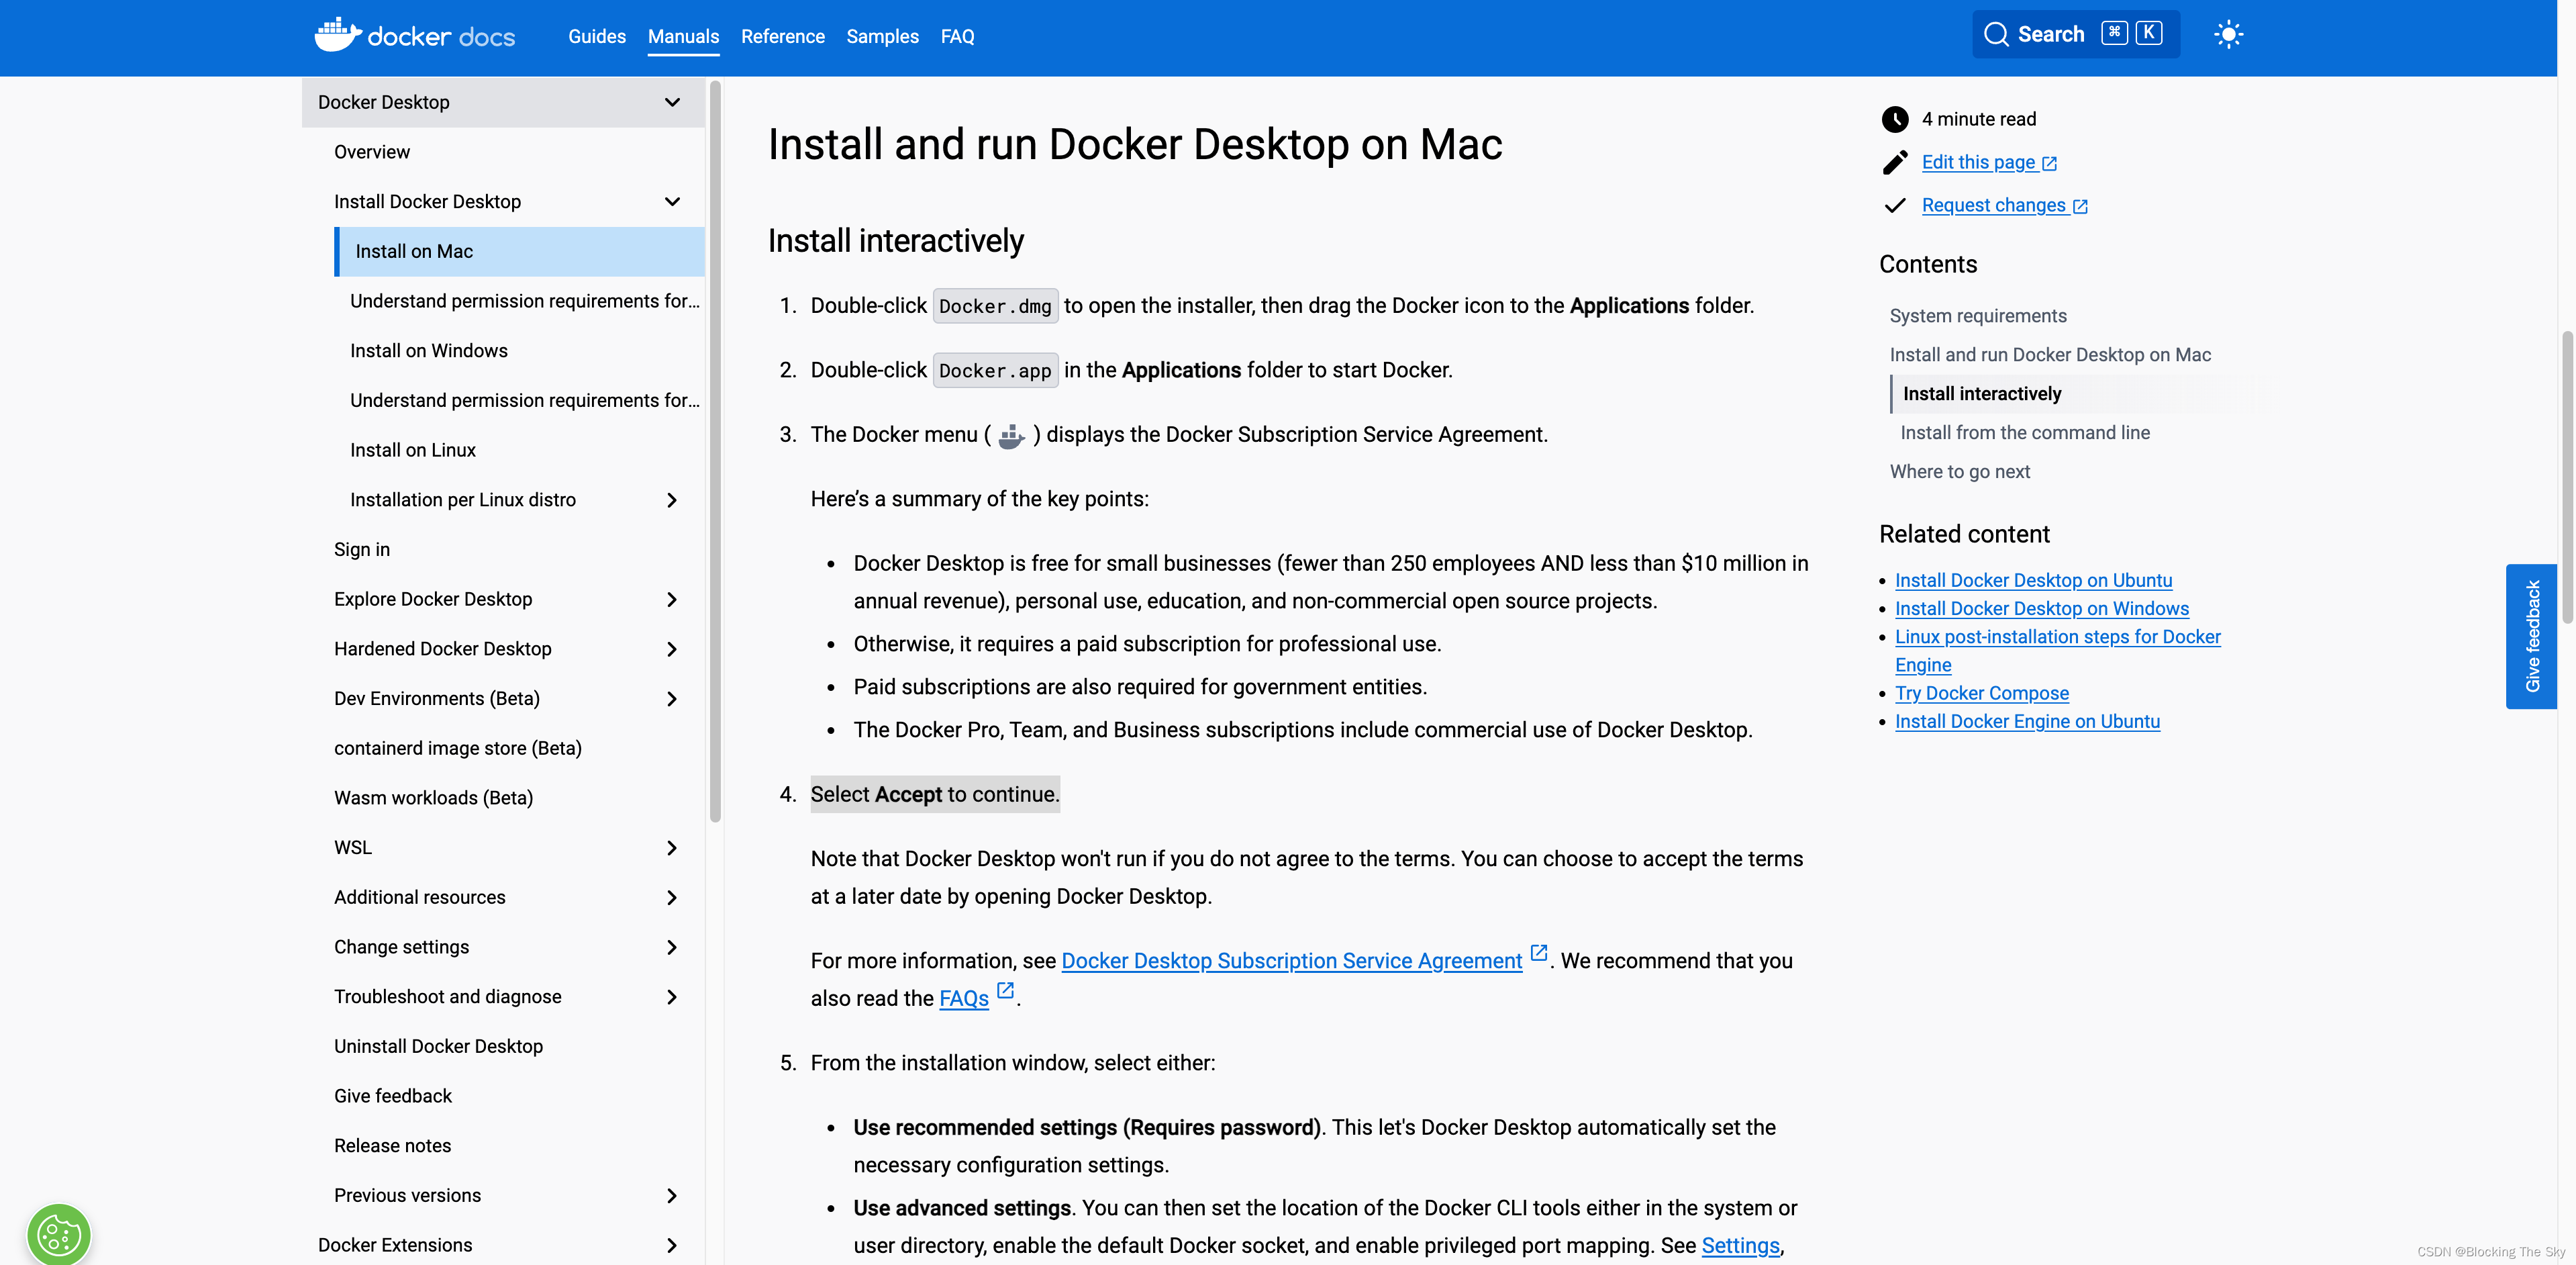Image resolution: width=2576 pixels, height=1265 pixels.
Task: Expand Explore Docker Desktop section
Action: [672, 599]
